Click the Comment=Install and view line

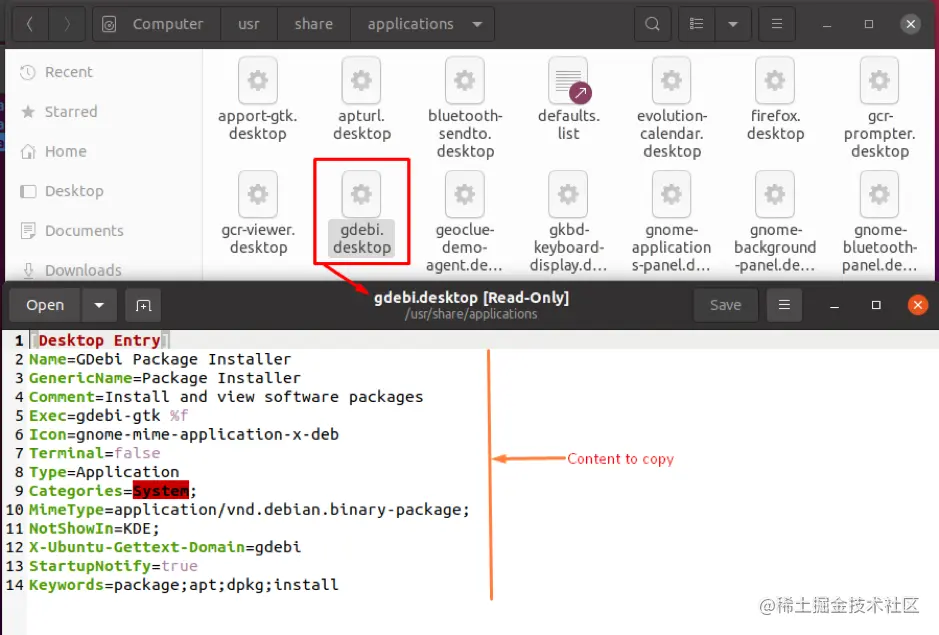click(x=226, y=397)
